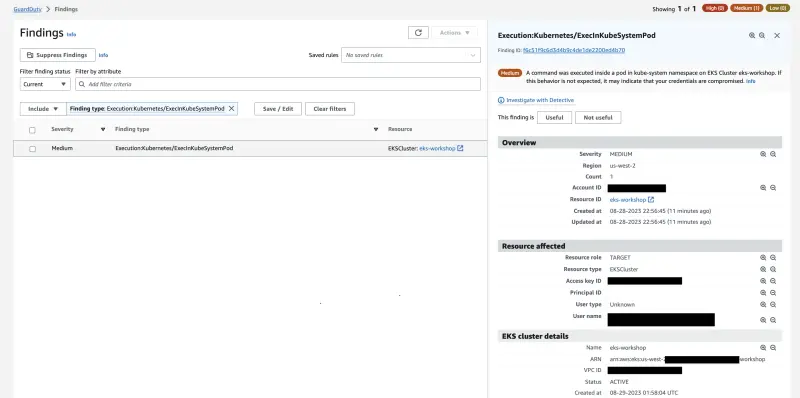This screenshot has height=398, width=800.
Task: Refresh the findings list
Action: click(x=418, y=33)
